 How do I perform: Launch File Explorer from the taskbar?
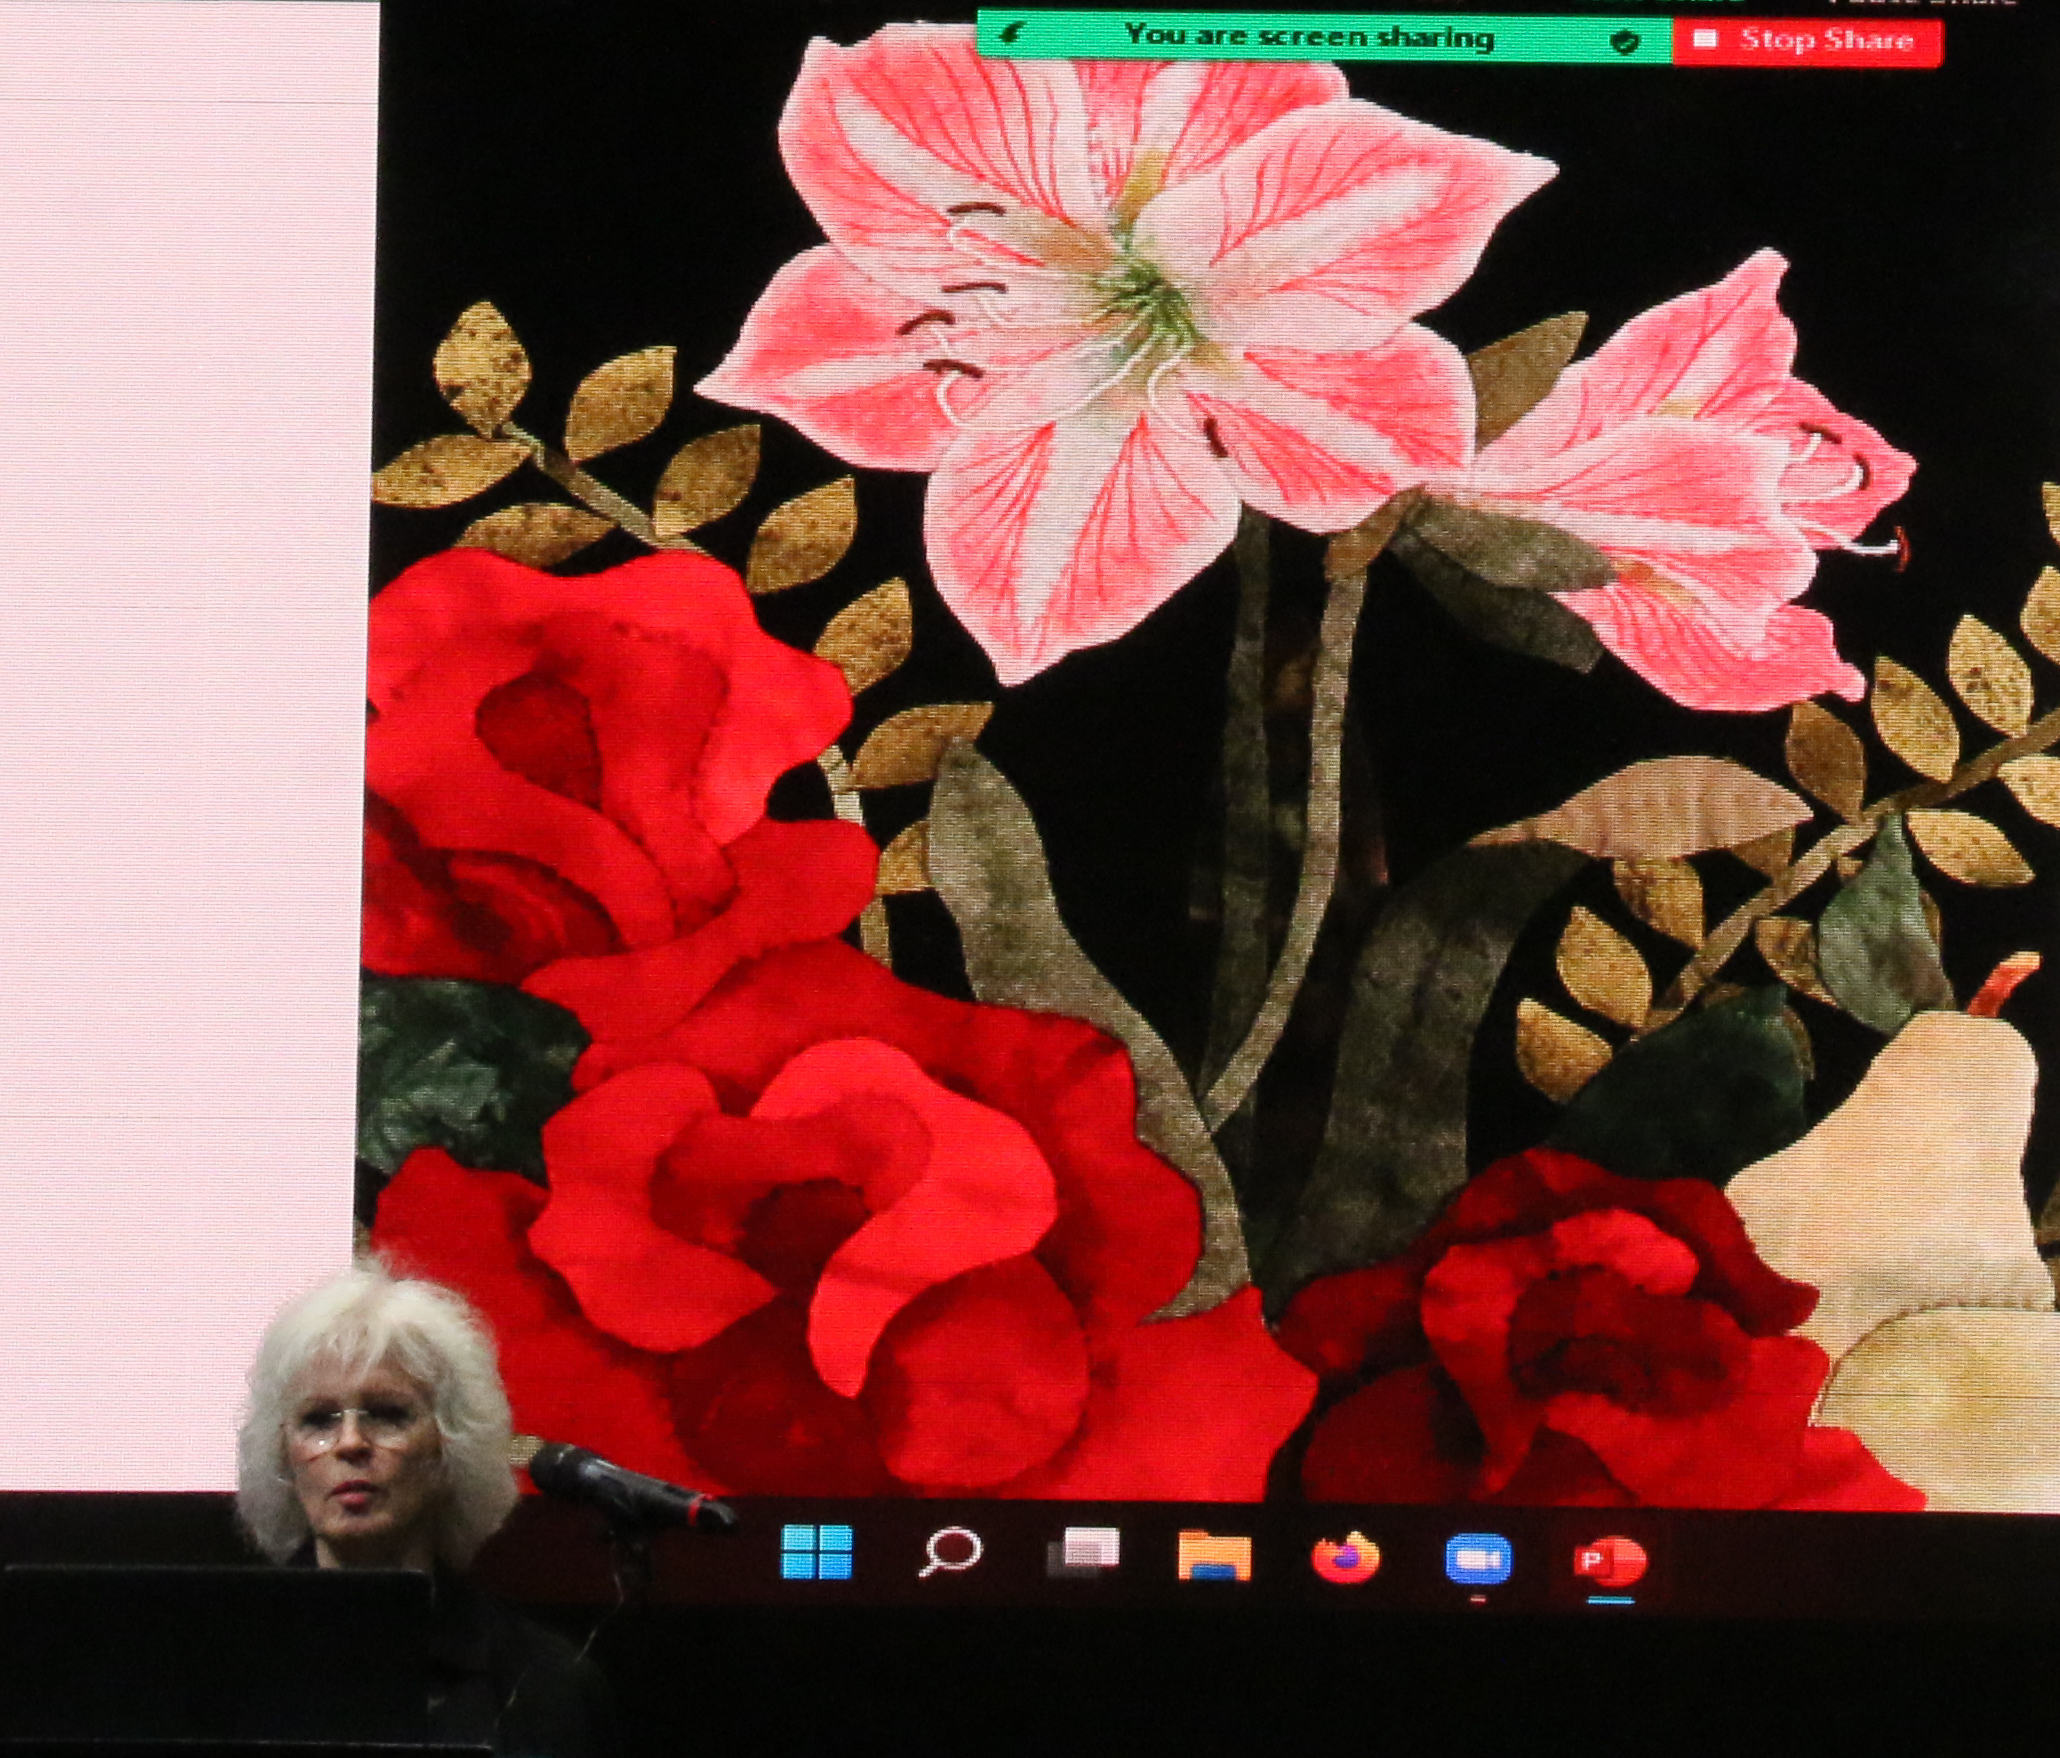(x=1214, y=1555)
